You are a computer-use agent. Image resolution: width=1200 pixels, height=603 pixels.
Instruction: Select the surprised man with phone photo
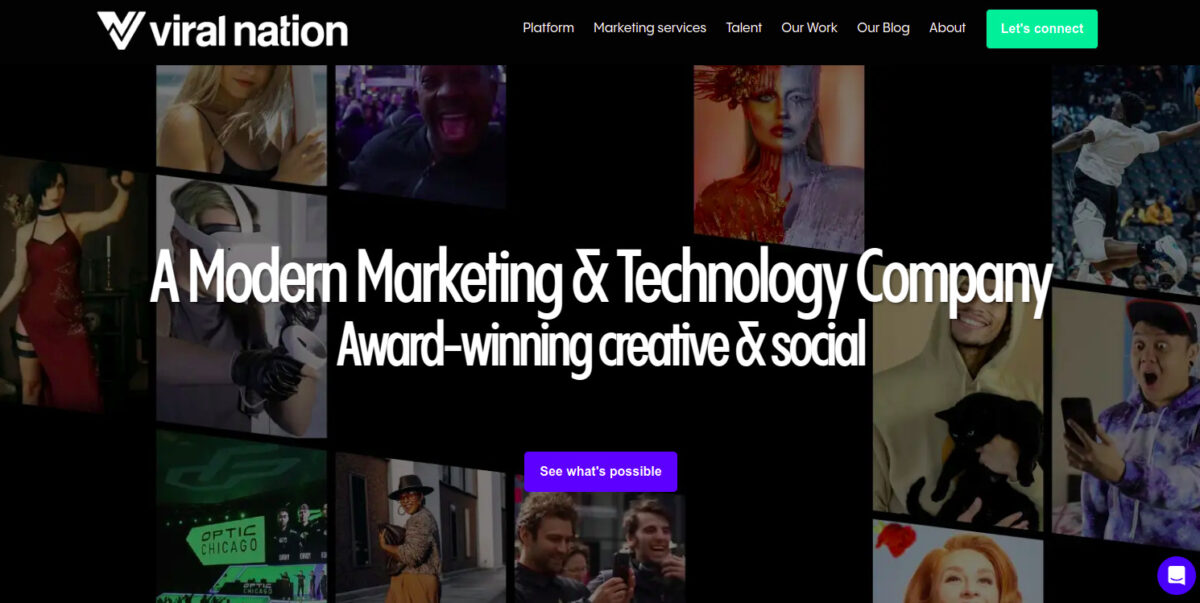pos(1126,420)
